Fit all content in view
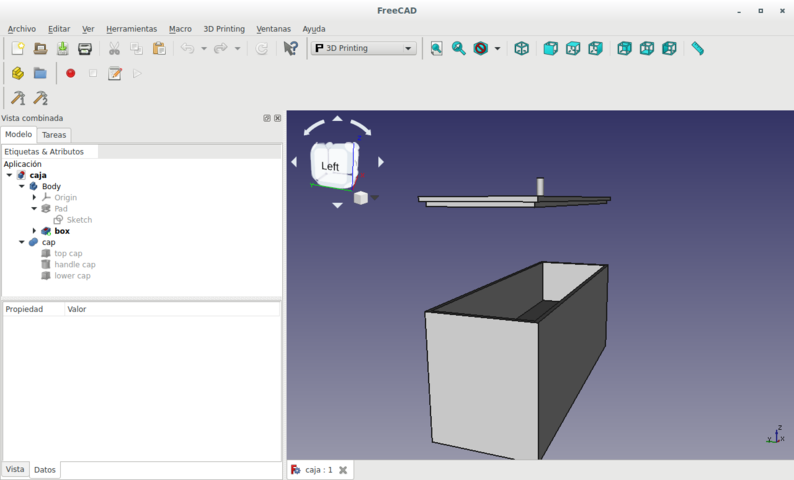Screen dimensions: 794x480 pyautogui.click(x=436, y=49)
